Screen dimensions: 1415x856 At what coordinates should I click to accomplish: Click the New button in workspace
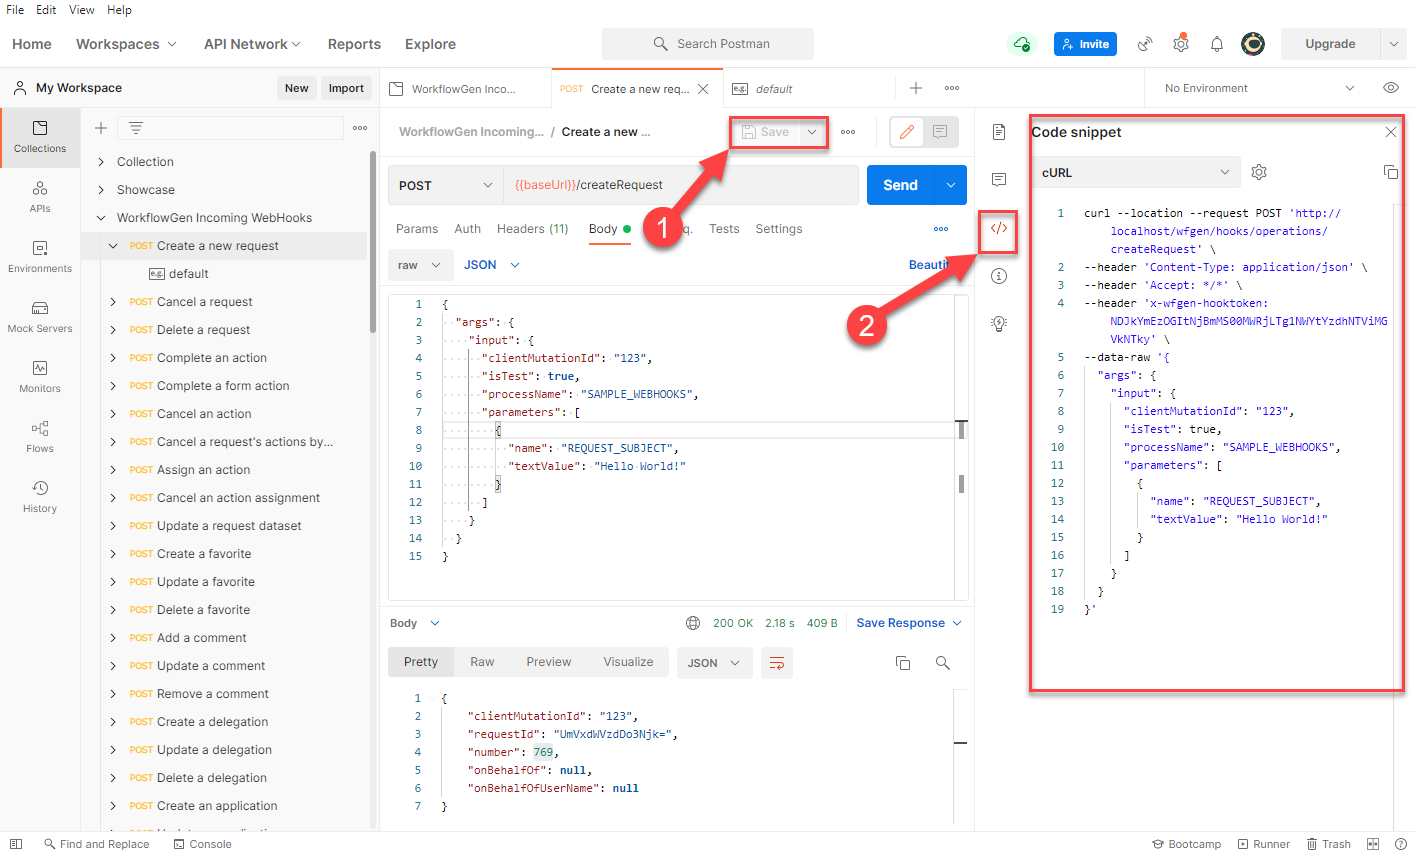297,88
